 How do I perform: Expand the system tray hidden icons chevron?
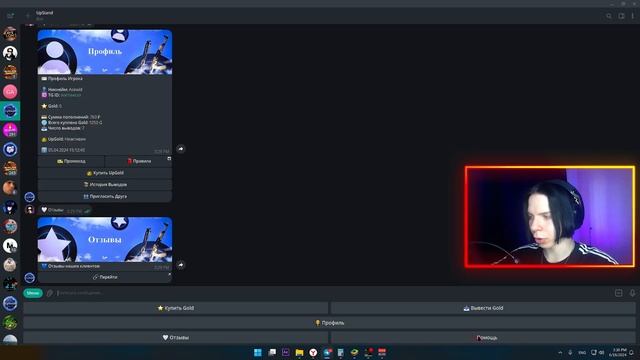[x=560, y=352]
